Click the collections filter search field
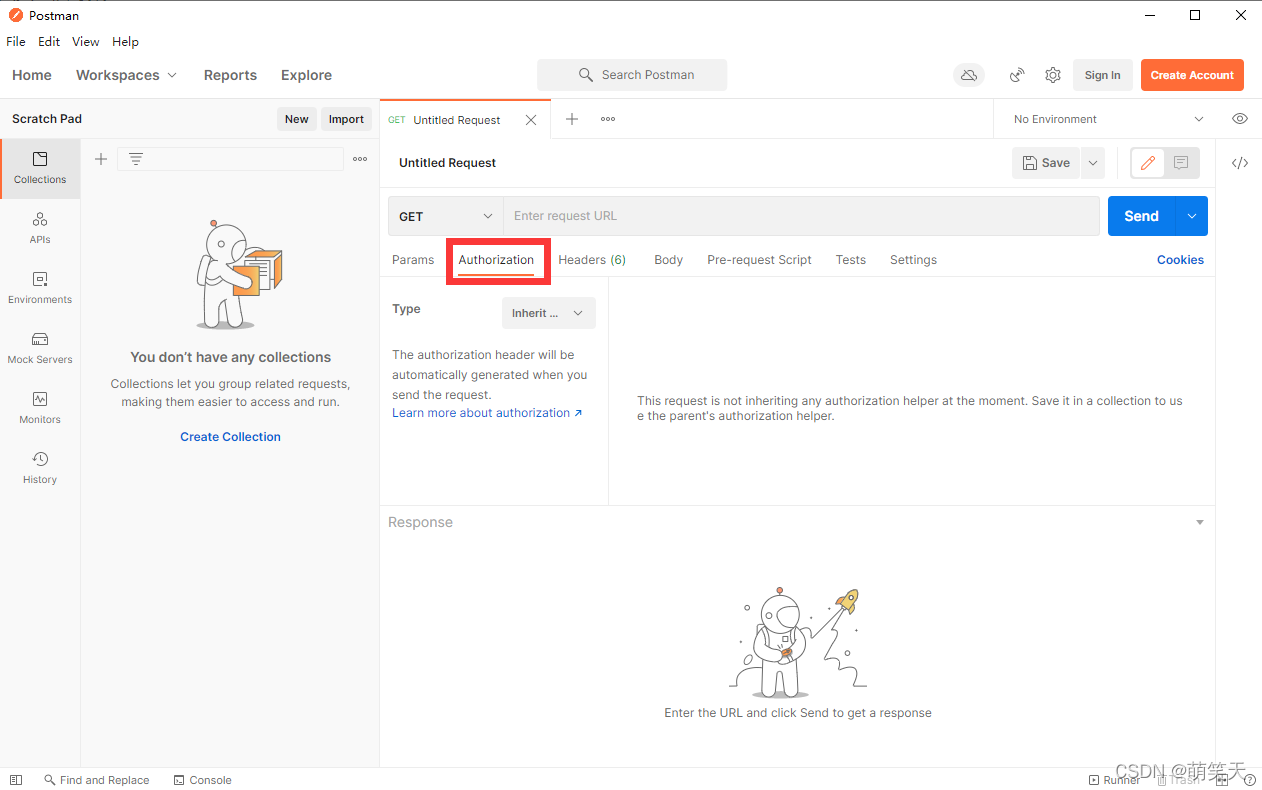 coord(230,159)
